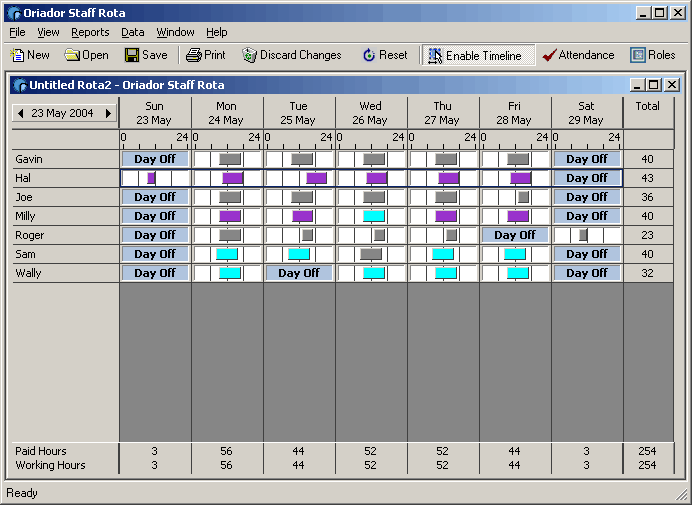Select Milly's cyan Wednesday shift bar
This screenshot has height=505, width=692.
click(374, 216)
